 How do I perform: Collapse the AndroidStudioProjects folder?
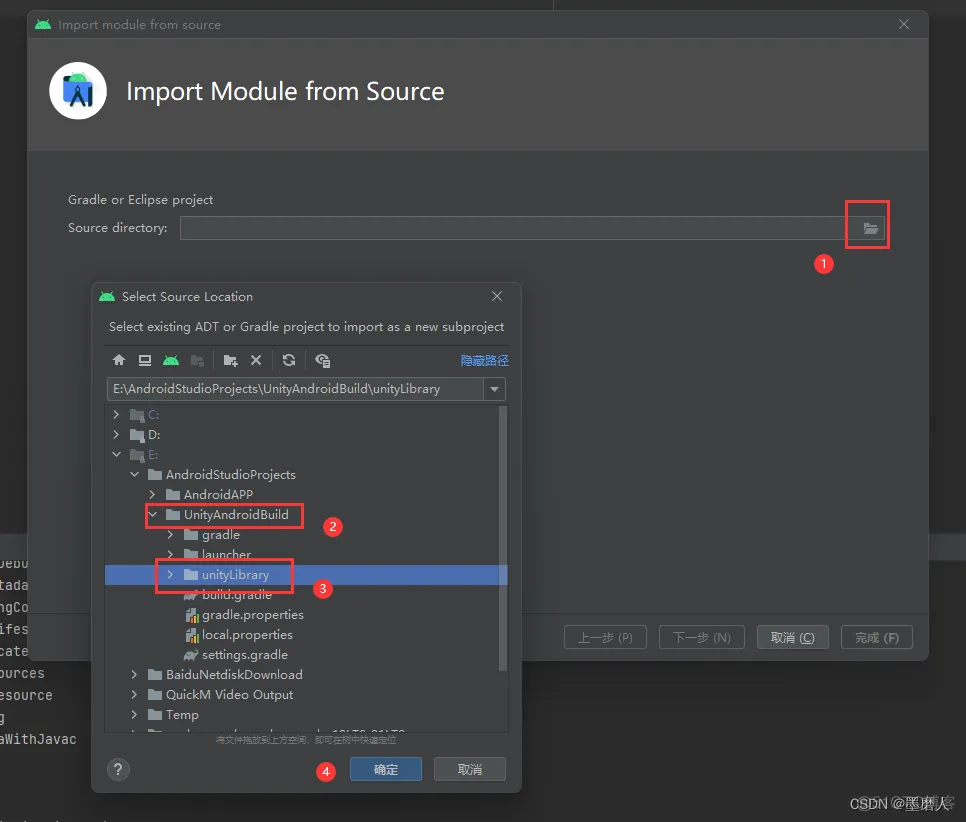pyautogui.click(x=134, y=474)
